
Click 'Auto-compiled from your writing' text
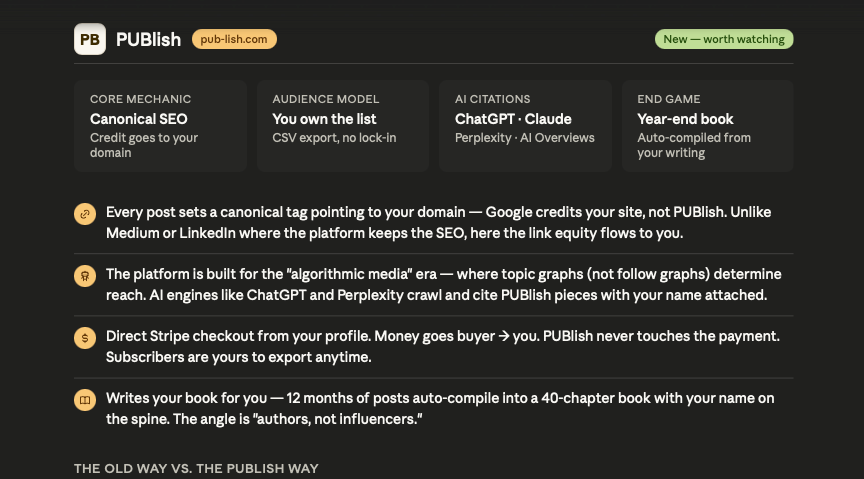[x=694, y=146]
